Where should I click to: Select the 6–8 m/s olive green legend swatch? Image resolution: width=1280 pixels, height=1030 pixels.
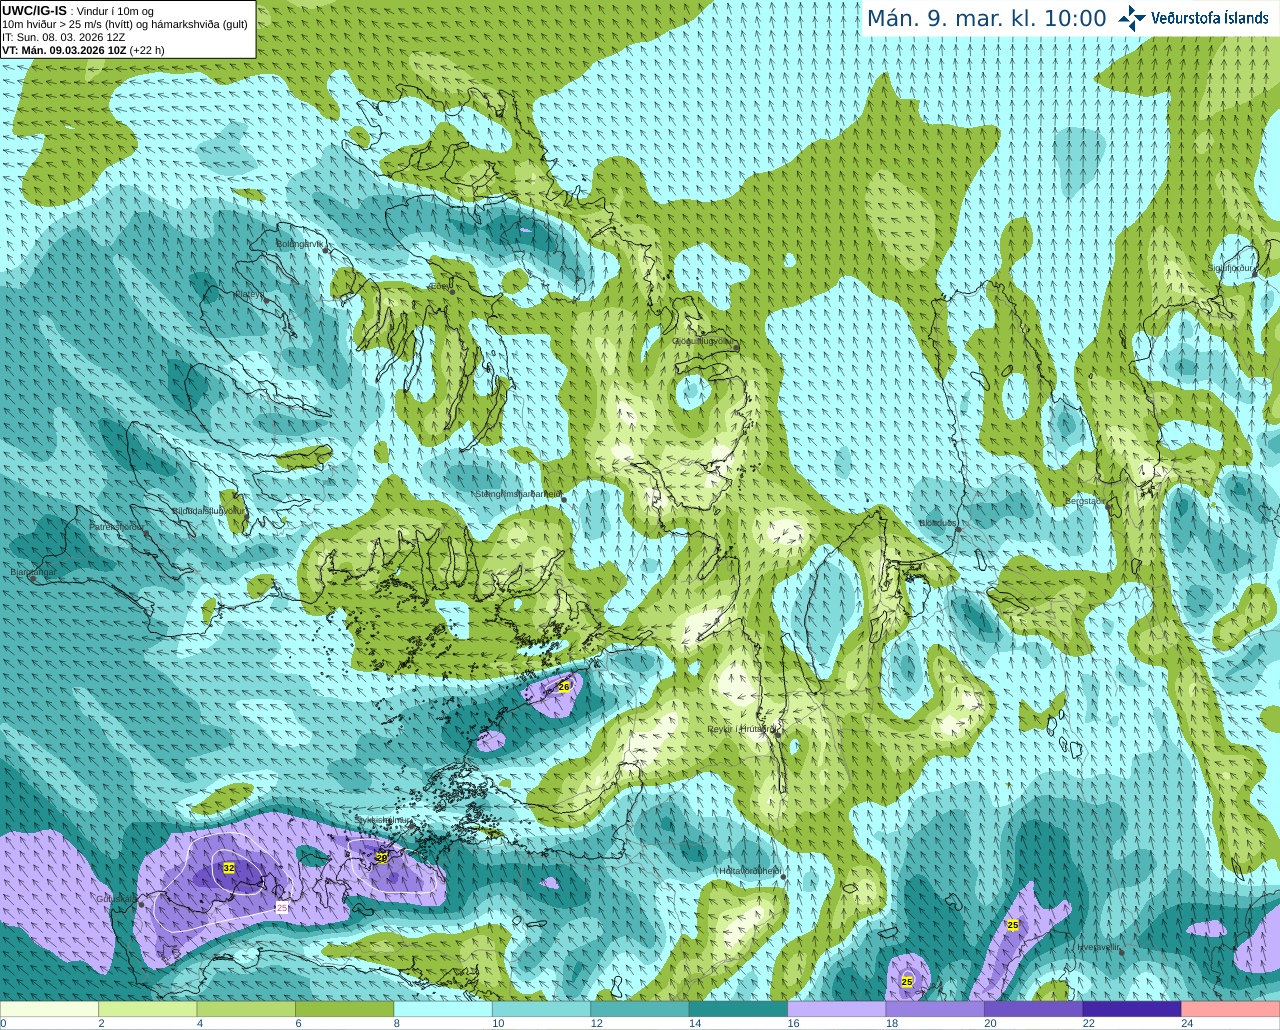click(x=344, y=1009)
